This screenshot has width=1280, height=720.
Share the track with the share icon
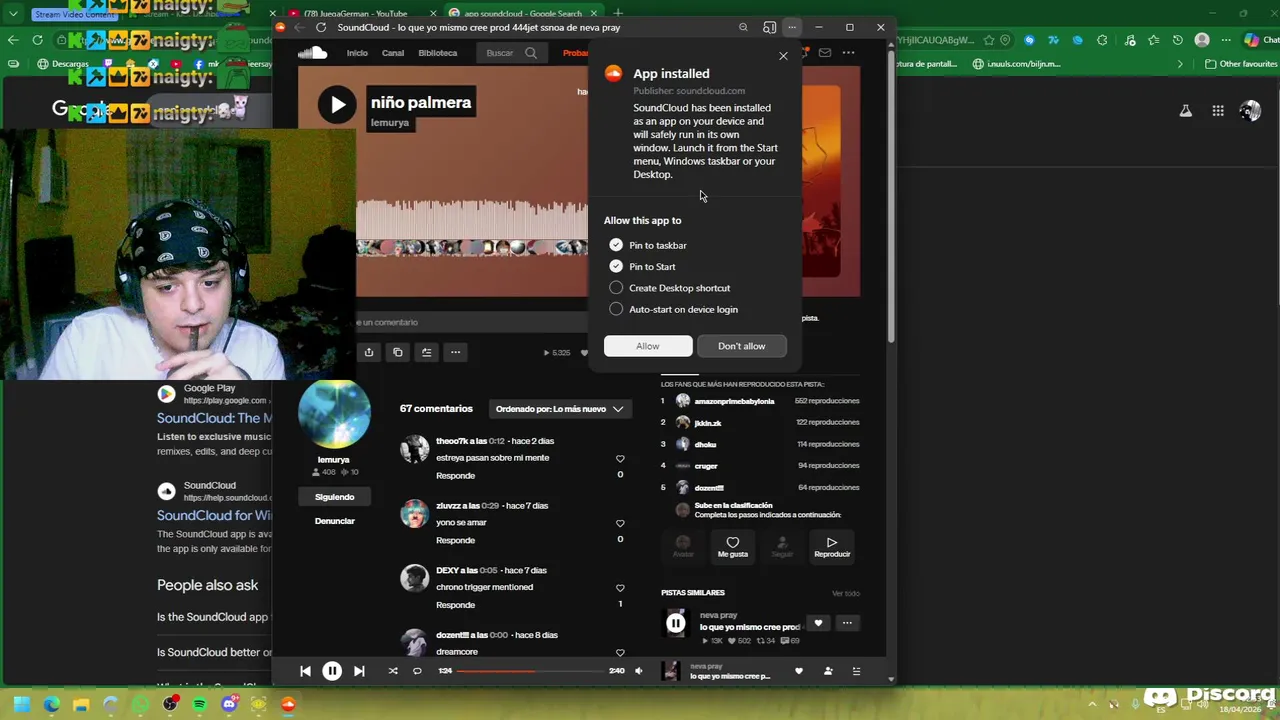(369, 352)
